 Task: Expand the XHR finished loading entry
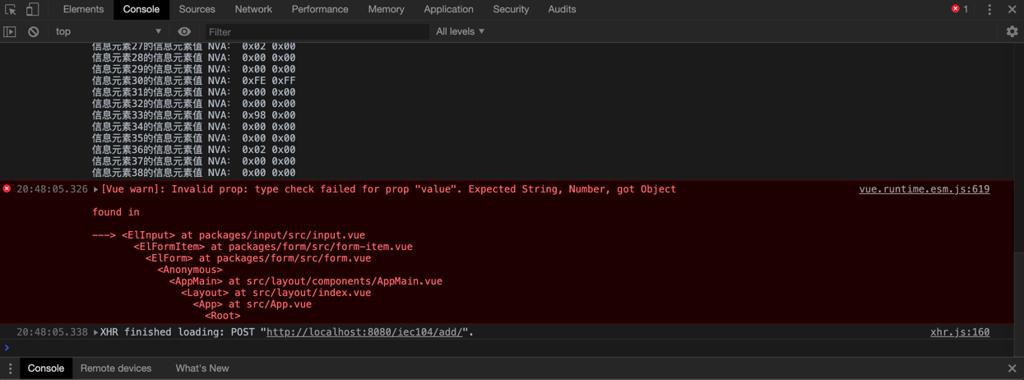pos(96,332)
